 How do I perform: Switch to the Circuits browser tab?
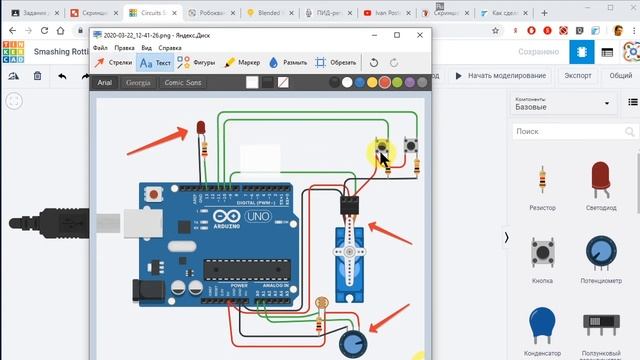[x=153, y=13]
